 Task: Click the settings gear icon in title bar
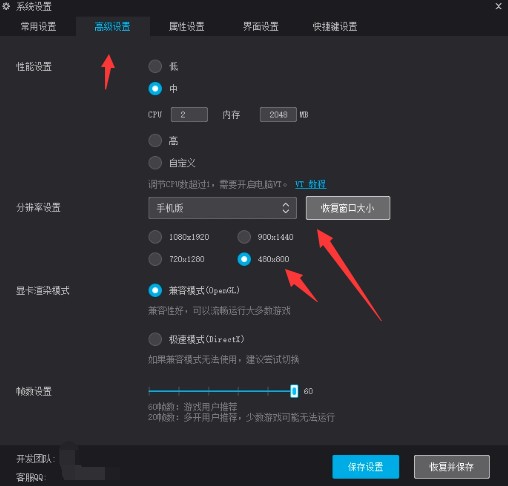(x=6, y=6)
